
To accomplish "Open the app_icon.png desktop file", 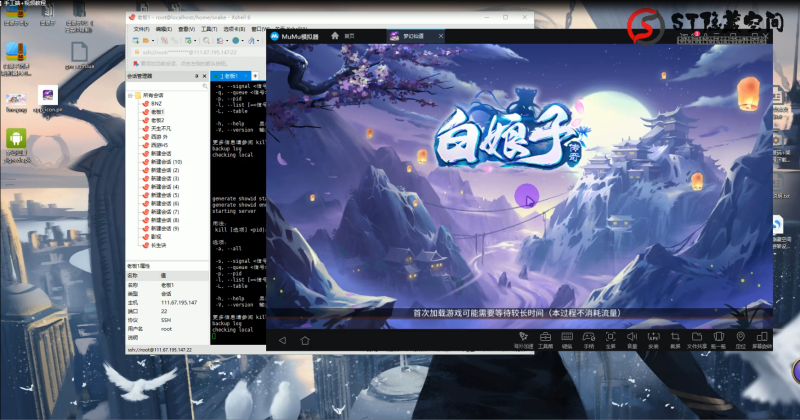I will coord(47,100).
